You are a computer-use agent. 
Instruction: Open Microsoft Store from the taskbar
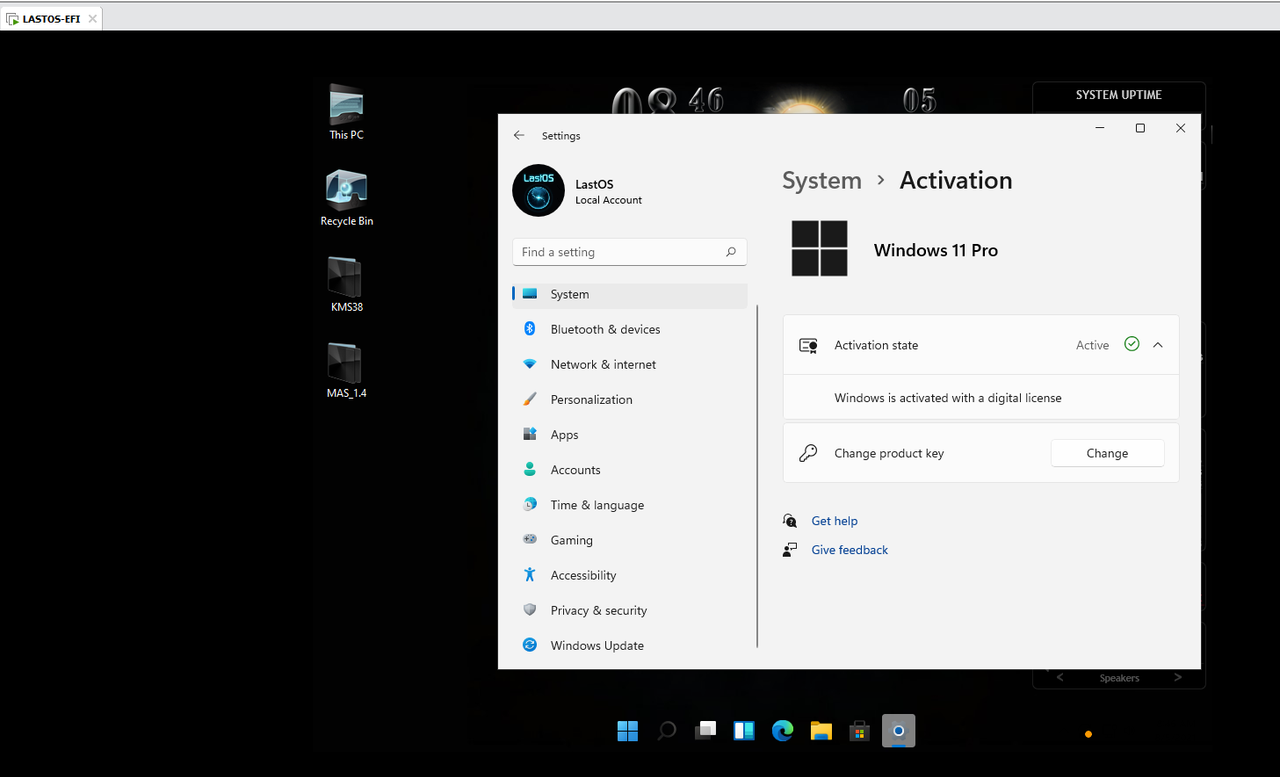pos(860,731)
